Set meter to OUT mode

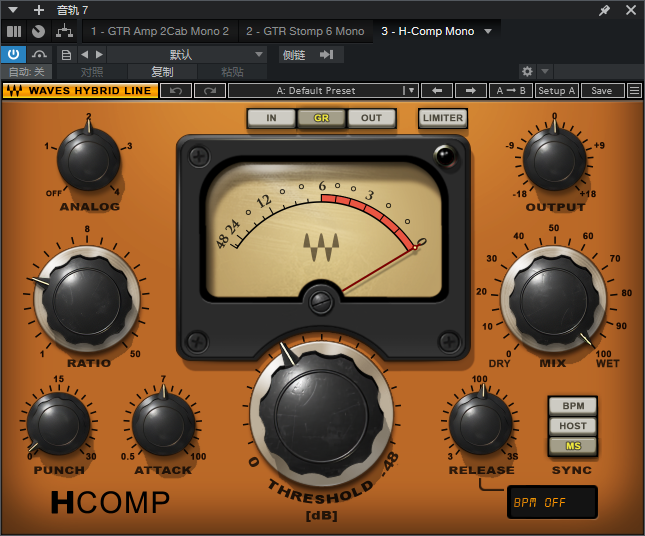click(x=371, y=118)
